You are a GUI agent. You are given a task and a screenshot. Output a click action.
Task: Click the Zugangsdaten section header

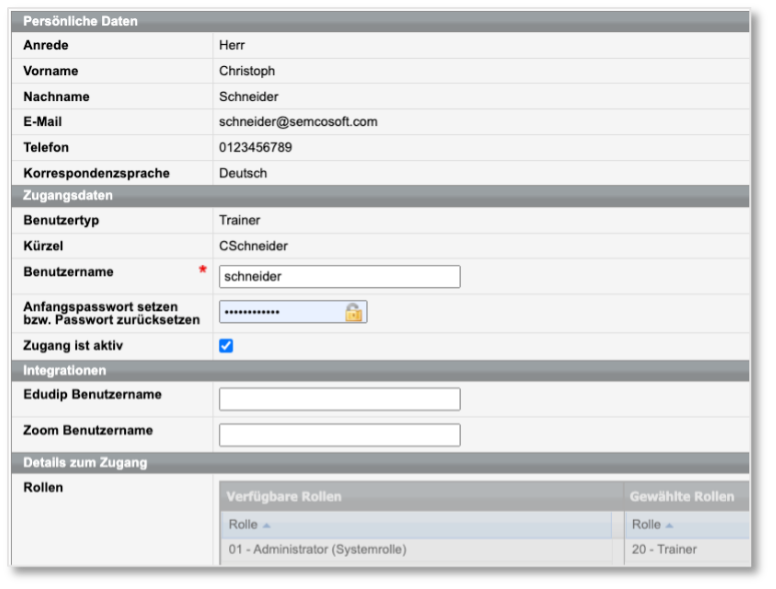(68, 196)
